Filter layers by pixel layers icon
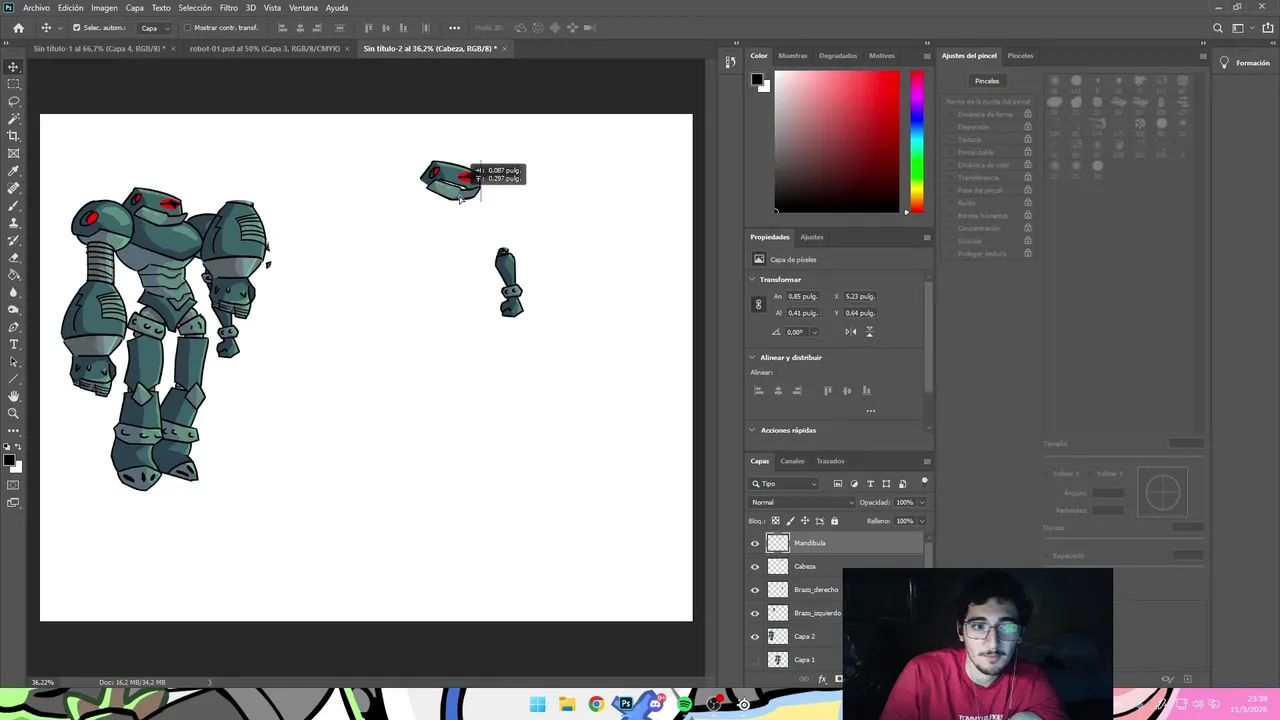1280x720 pixels. click(x=838, y=484)
